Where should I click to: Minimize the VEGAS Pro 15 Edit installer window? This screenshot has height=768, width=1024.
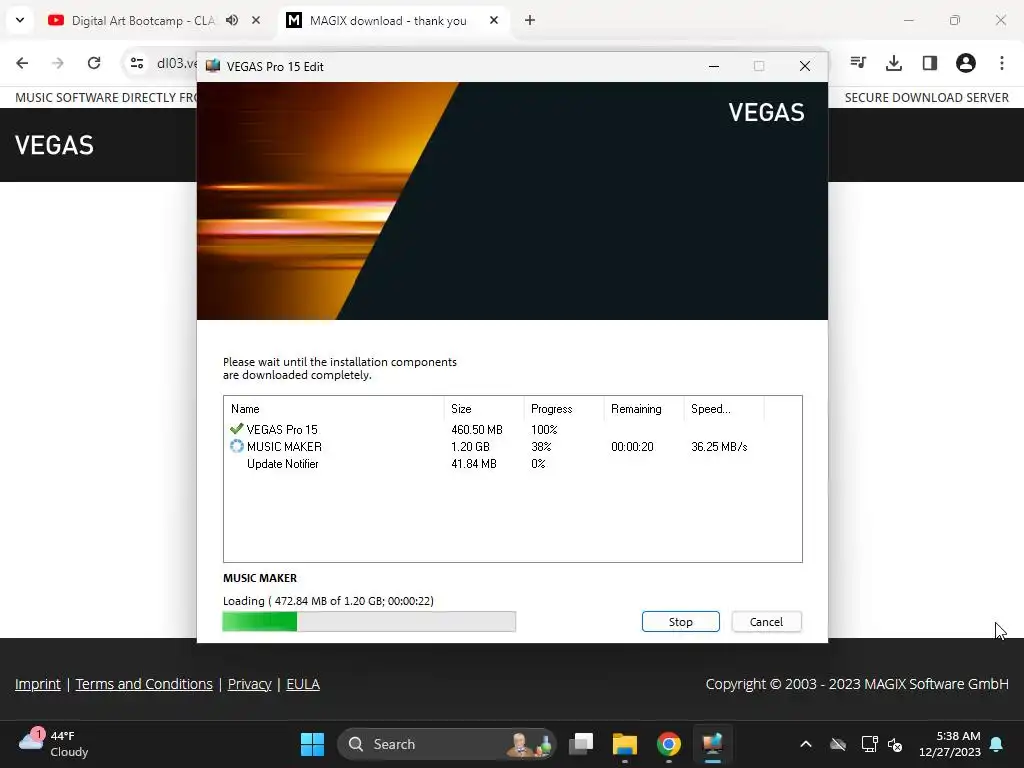click(714, 66)
